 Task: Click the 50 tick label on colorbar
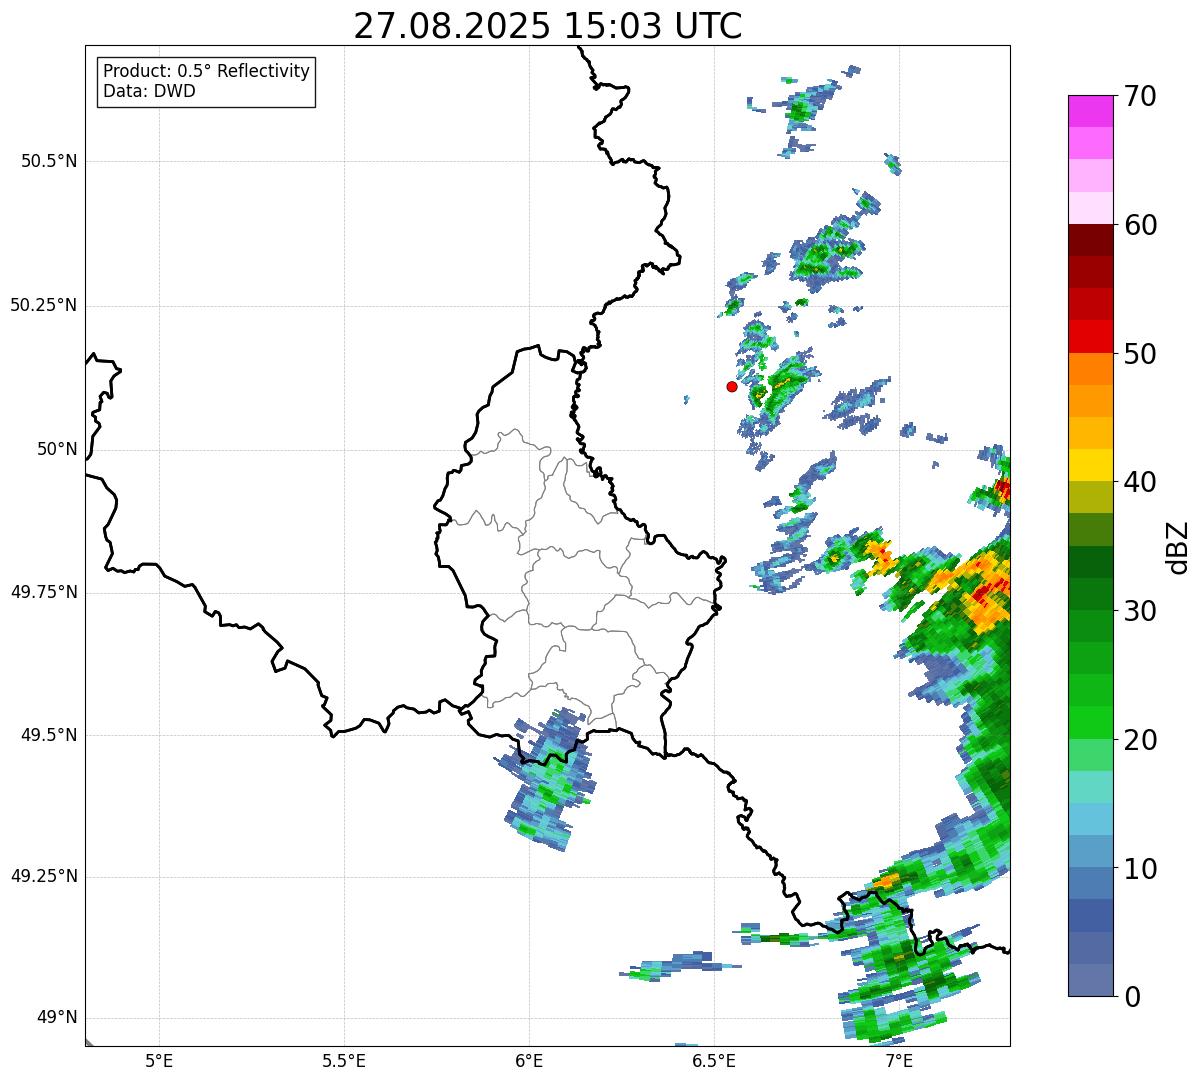1141,354
